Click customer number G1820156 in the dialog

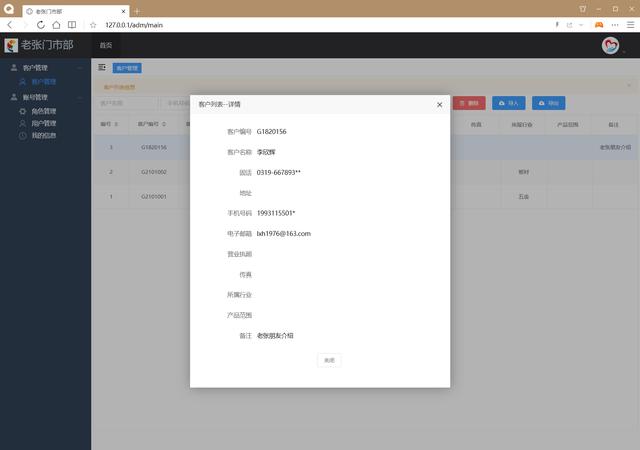[271, 131]
